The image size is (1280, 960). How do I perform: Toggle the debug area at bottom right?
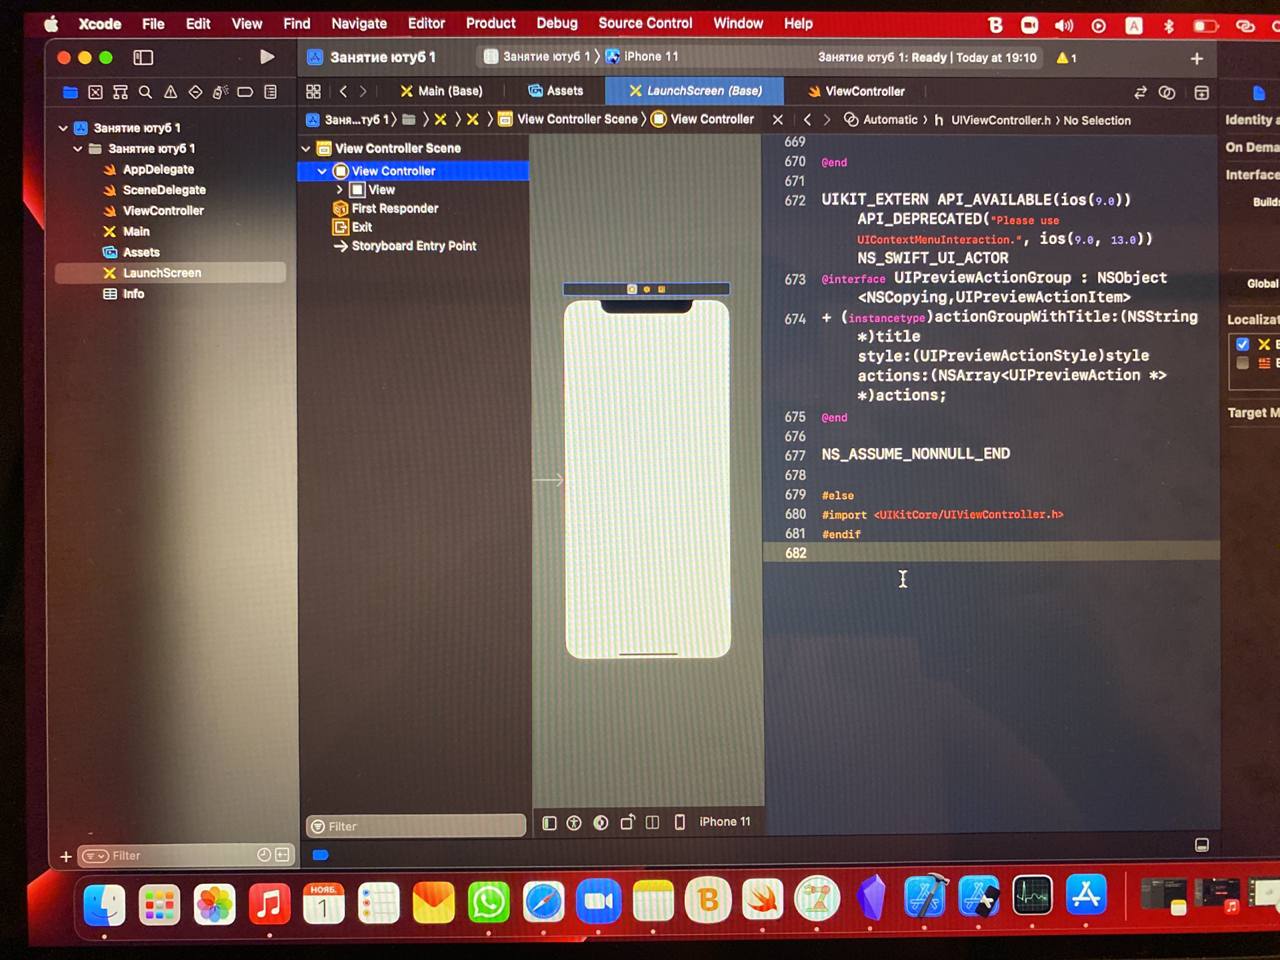[1202, 845]
